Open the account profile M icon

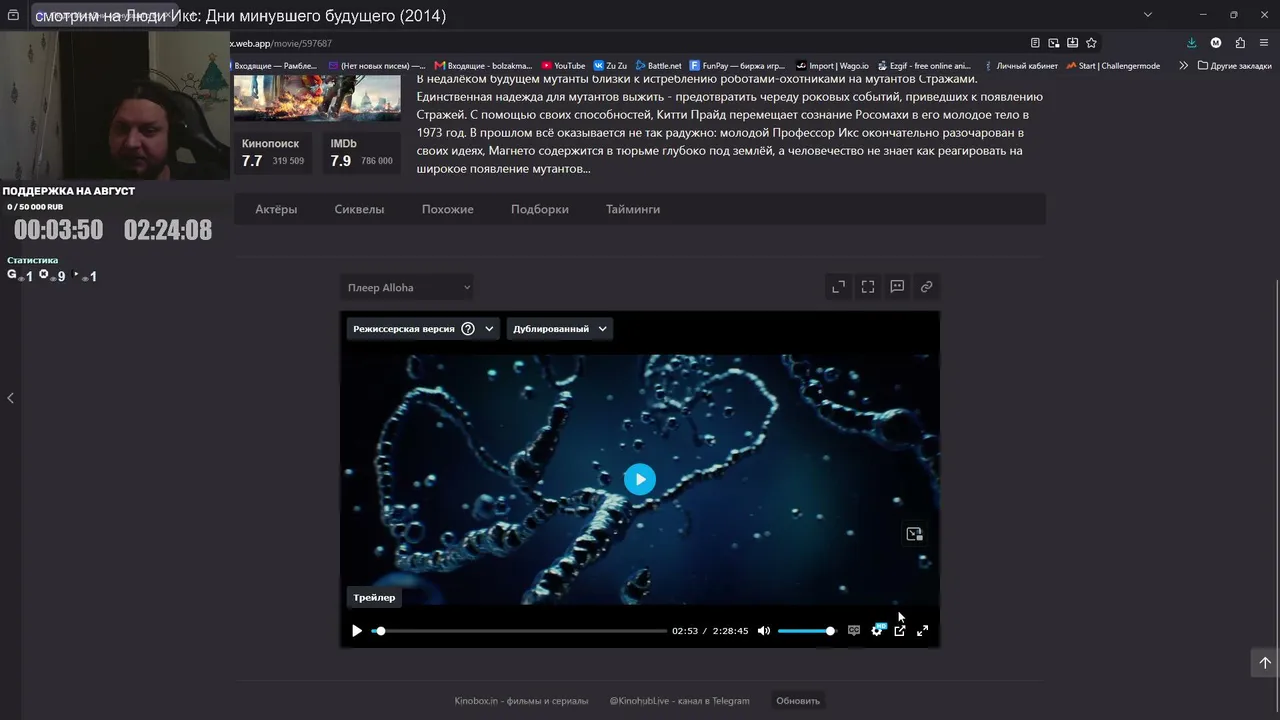(x=1216, y=43)
